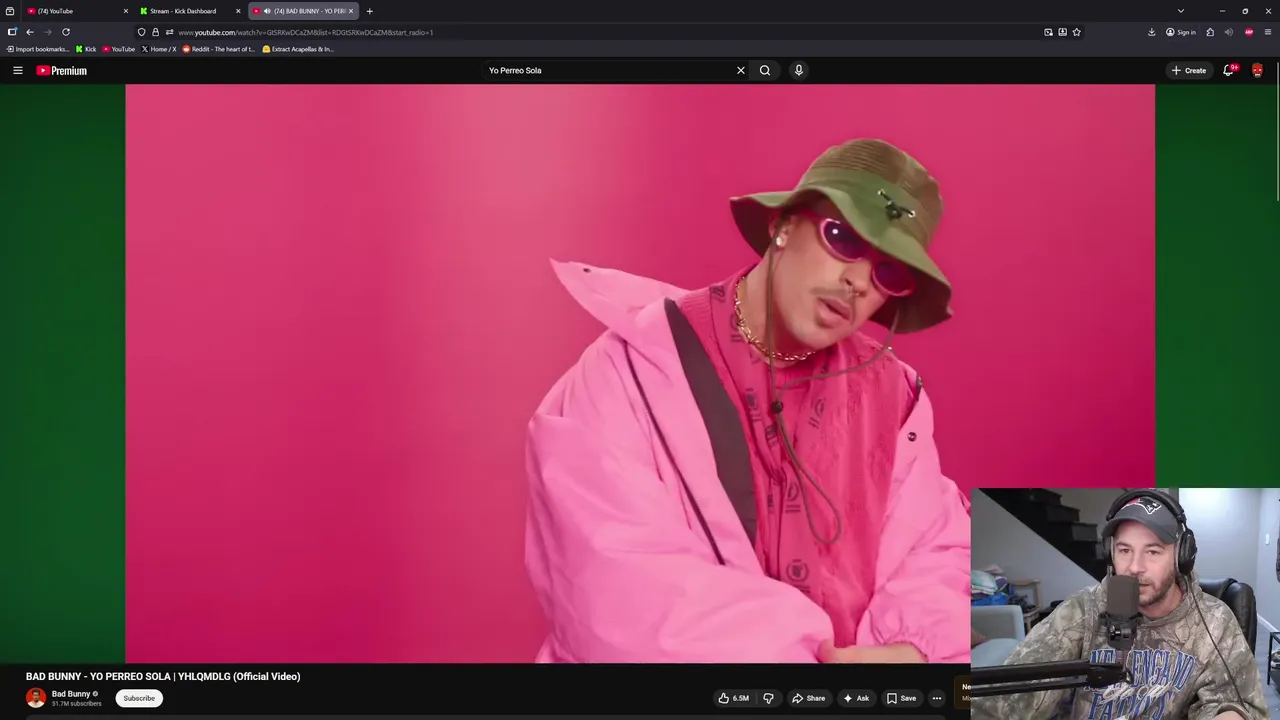The image size is (1280, 720).
Task: Click the install site icon in address bar
Action: [1062, 32]
